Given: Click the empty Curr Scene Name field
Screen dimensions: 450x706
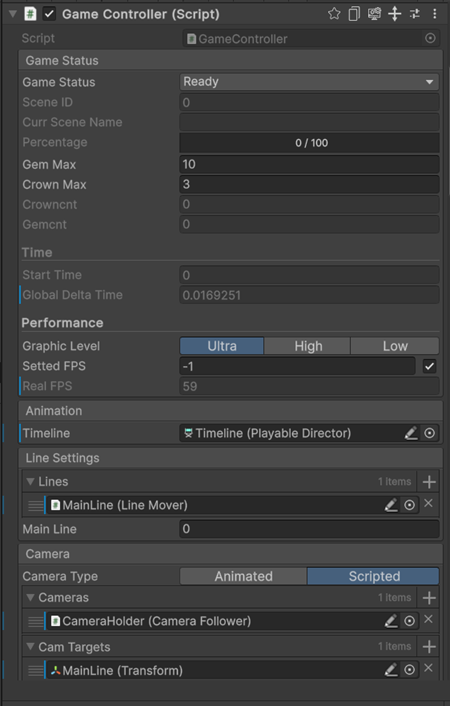Looking at the screenshot, I should point(309,122).
